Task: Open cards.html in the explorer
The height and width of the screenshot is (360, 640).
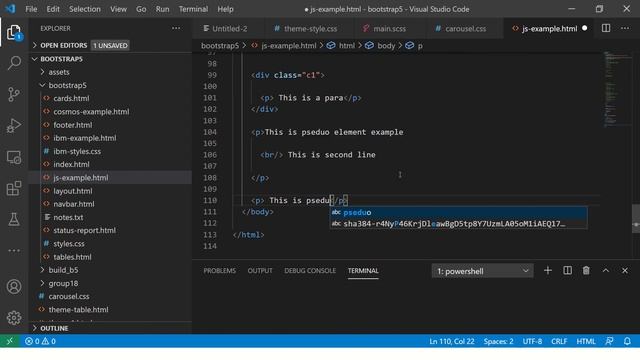Action: click(x=71, y=98)
